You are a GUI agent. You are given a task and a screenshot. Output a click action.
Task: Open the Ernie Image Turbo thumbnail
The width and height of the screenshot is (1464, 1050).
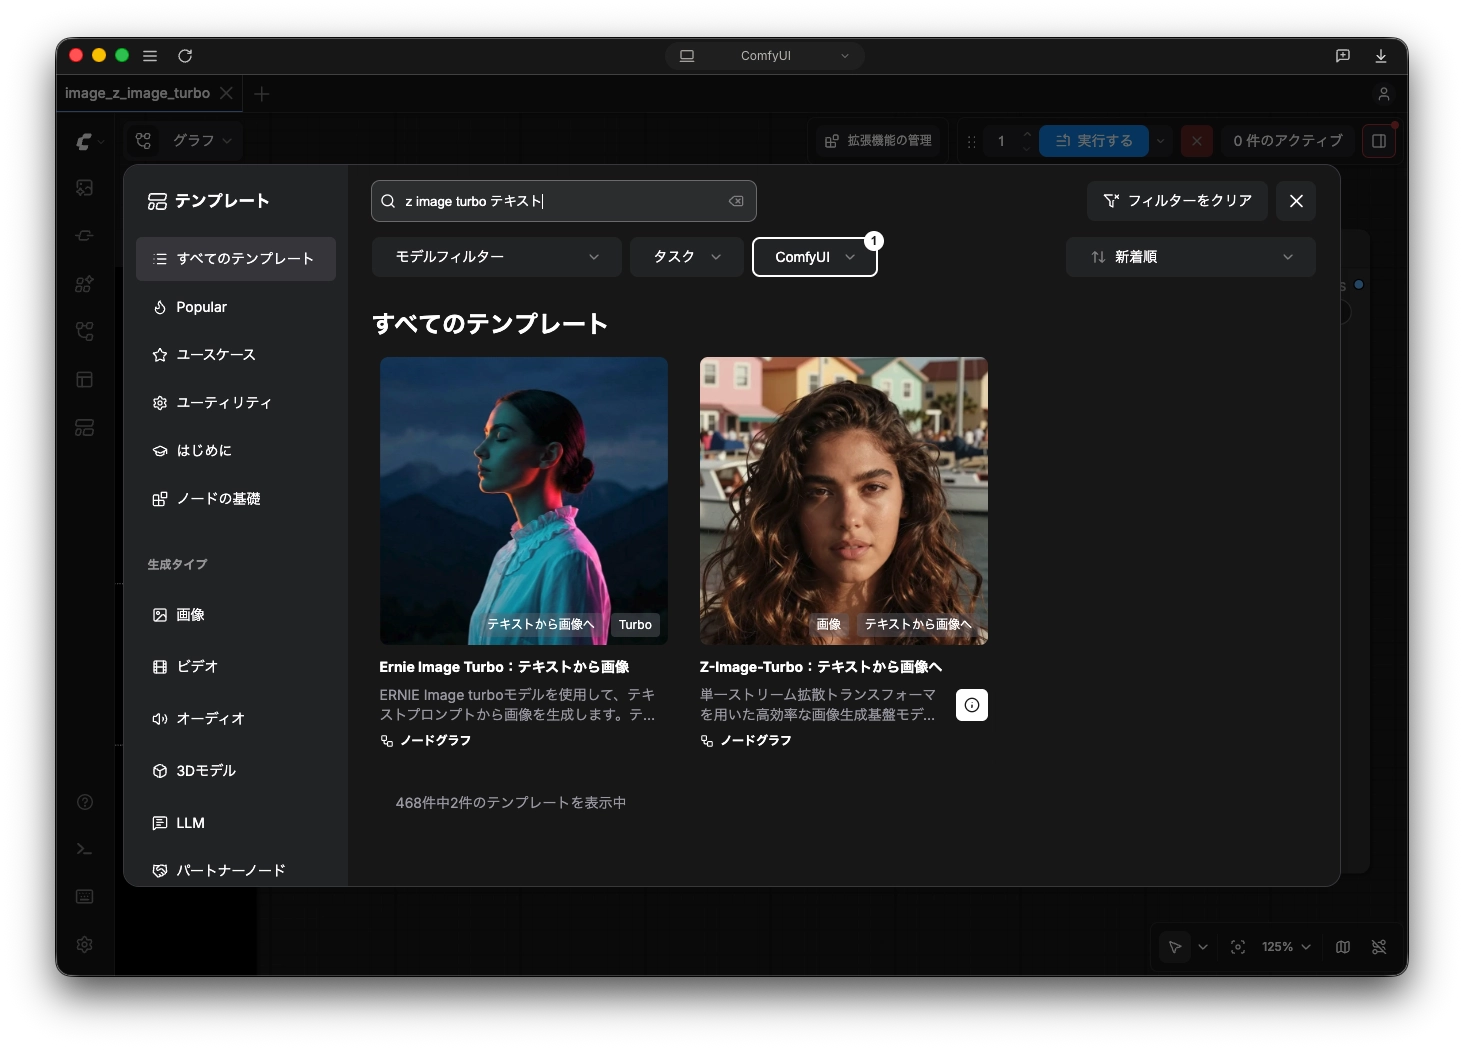point(524,501)
